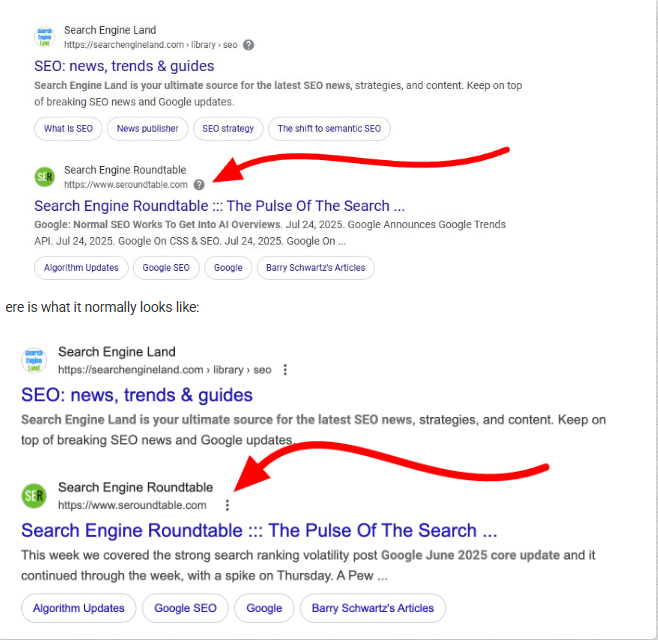
Task: Click question mark icon beside seroundtable.com URL
Action: [x=199, y=185]
